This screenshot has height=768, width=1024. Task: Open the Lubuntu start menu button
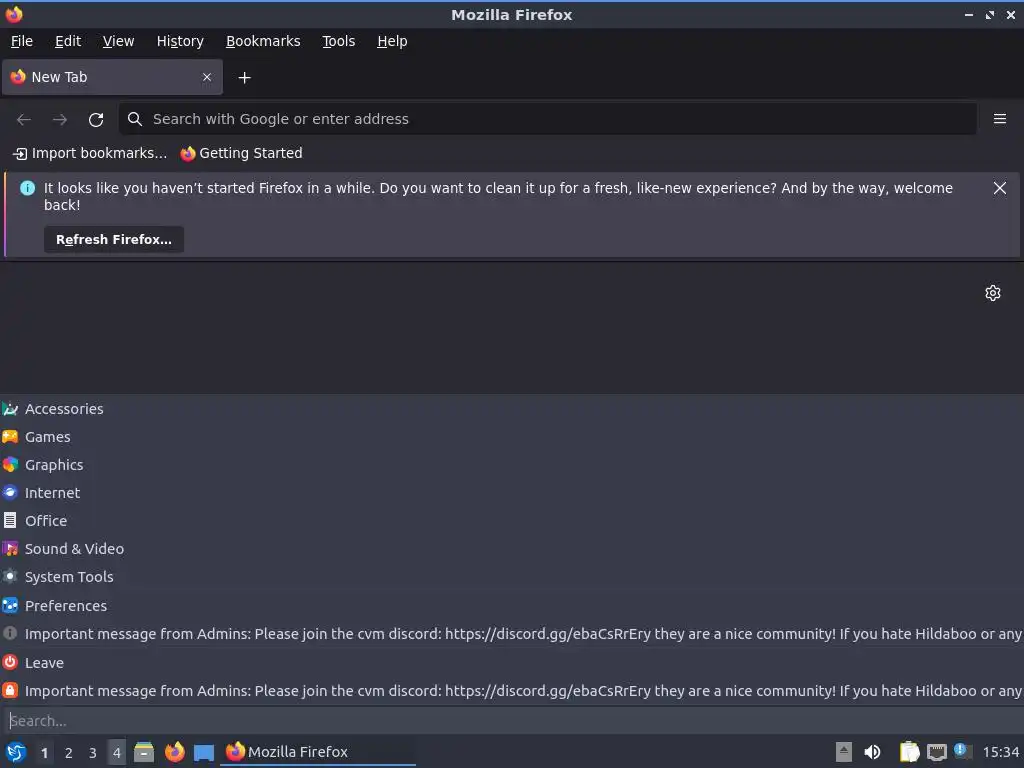point(16,752)
